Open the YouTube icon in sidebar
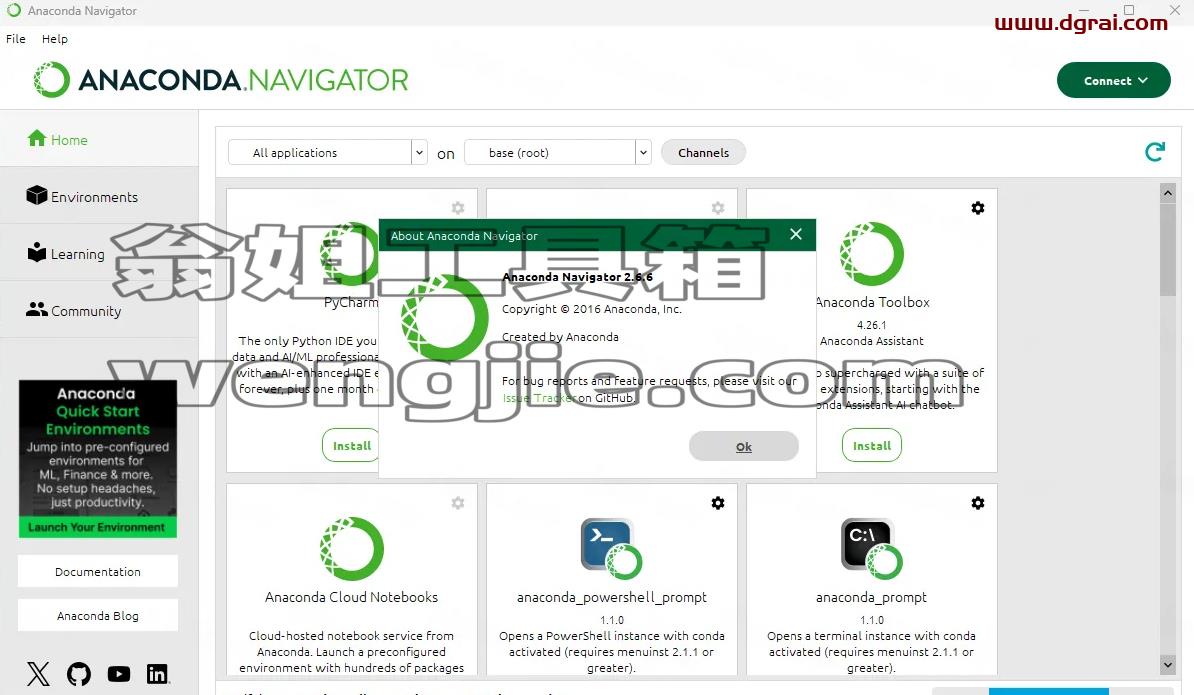The height and width of the screenshot is (695, 1194). (119, 674)
